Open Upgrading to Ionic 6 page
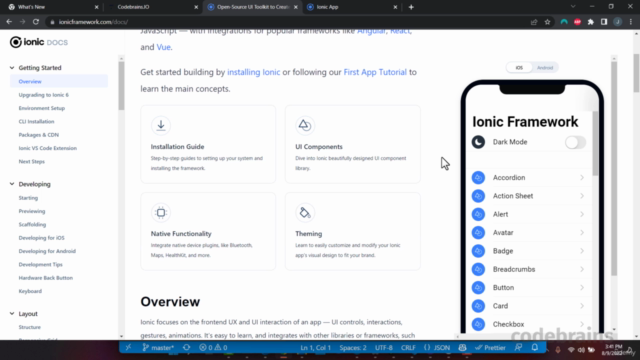Viewport: 640px width, 360px height. pyautogui.click(x=44, y=95)
